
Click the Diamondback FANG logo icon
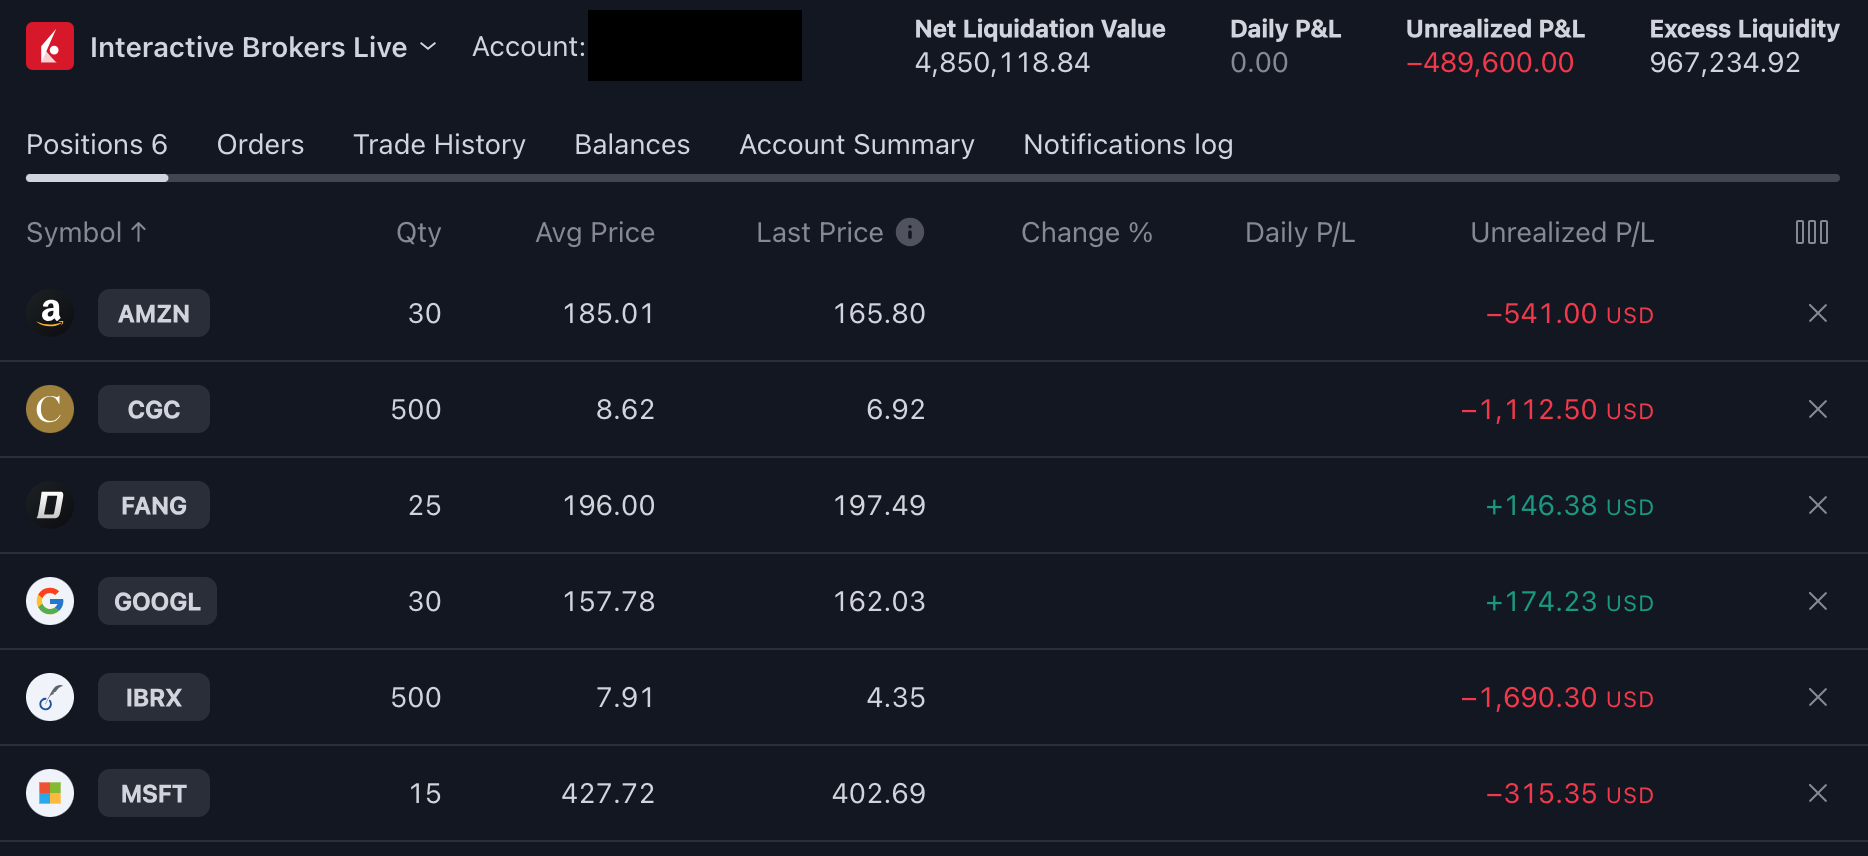pyautogui.click(x=50, y=505)
